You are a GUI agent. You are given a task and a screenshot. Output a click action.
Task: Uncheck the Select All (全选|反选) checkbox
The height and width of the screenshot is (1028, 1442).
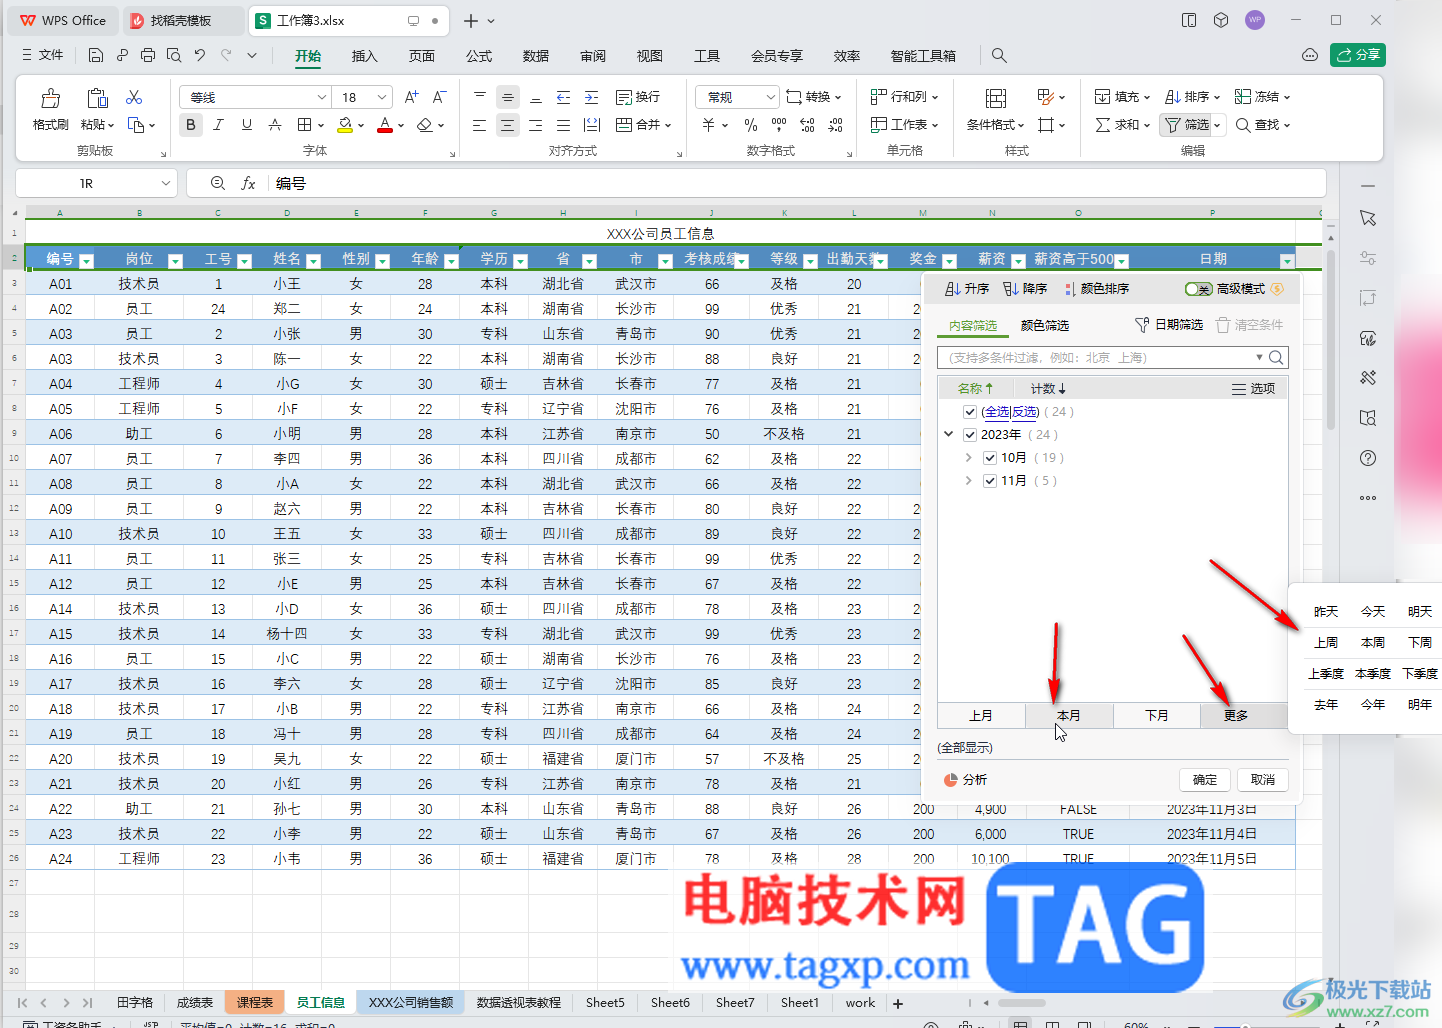tap(969, 412)
